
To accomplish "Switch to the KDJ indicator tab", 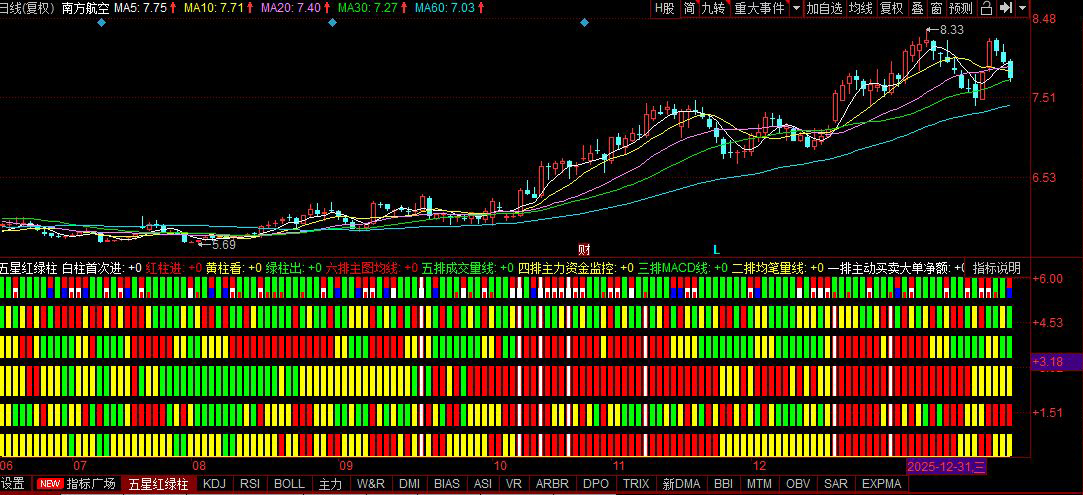I will click(215, 483).
